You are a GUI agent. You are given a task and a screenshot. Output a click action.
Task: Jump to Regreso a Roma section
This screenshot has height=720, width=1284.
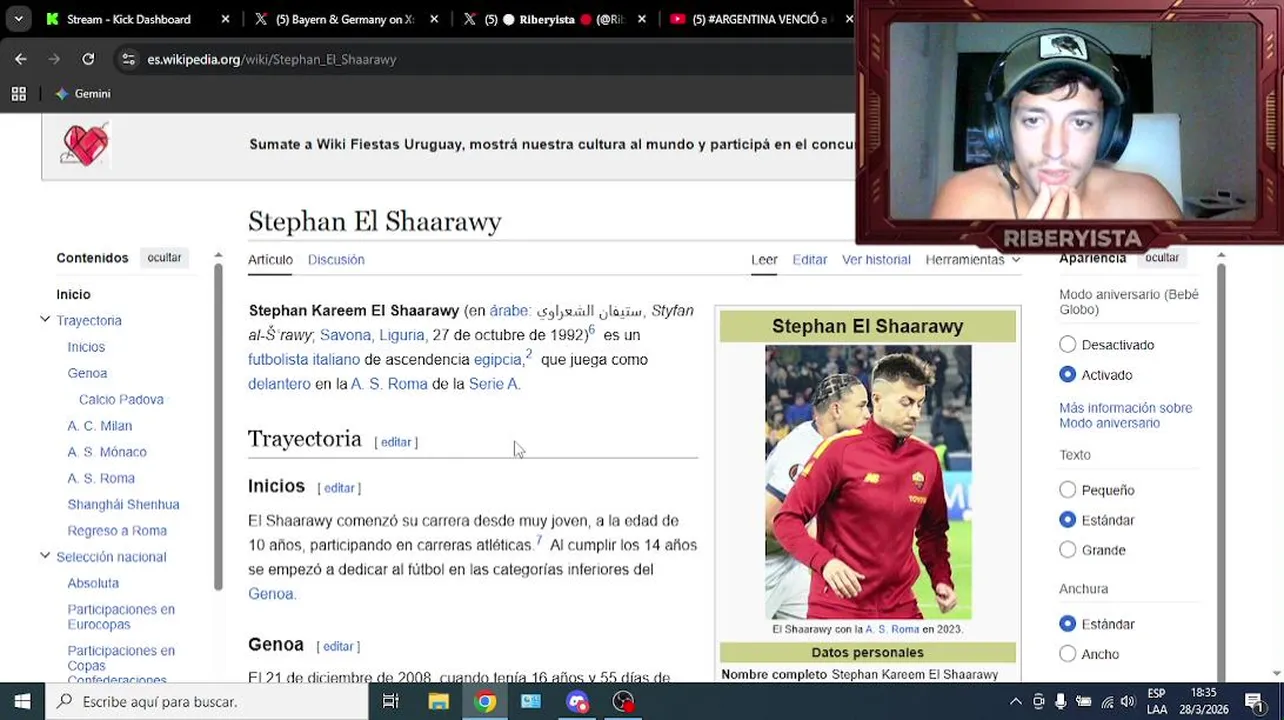(117, 530)
